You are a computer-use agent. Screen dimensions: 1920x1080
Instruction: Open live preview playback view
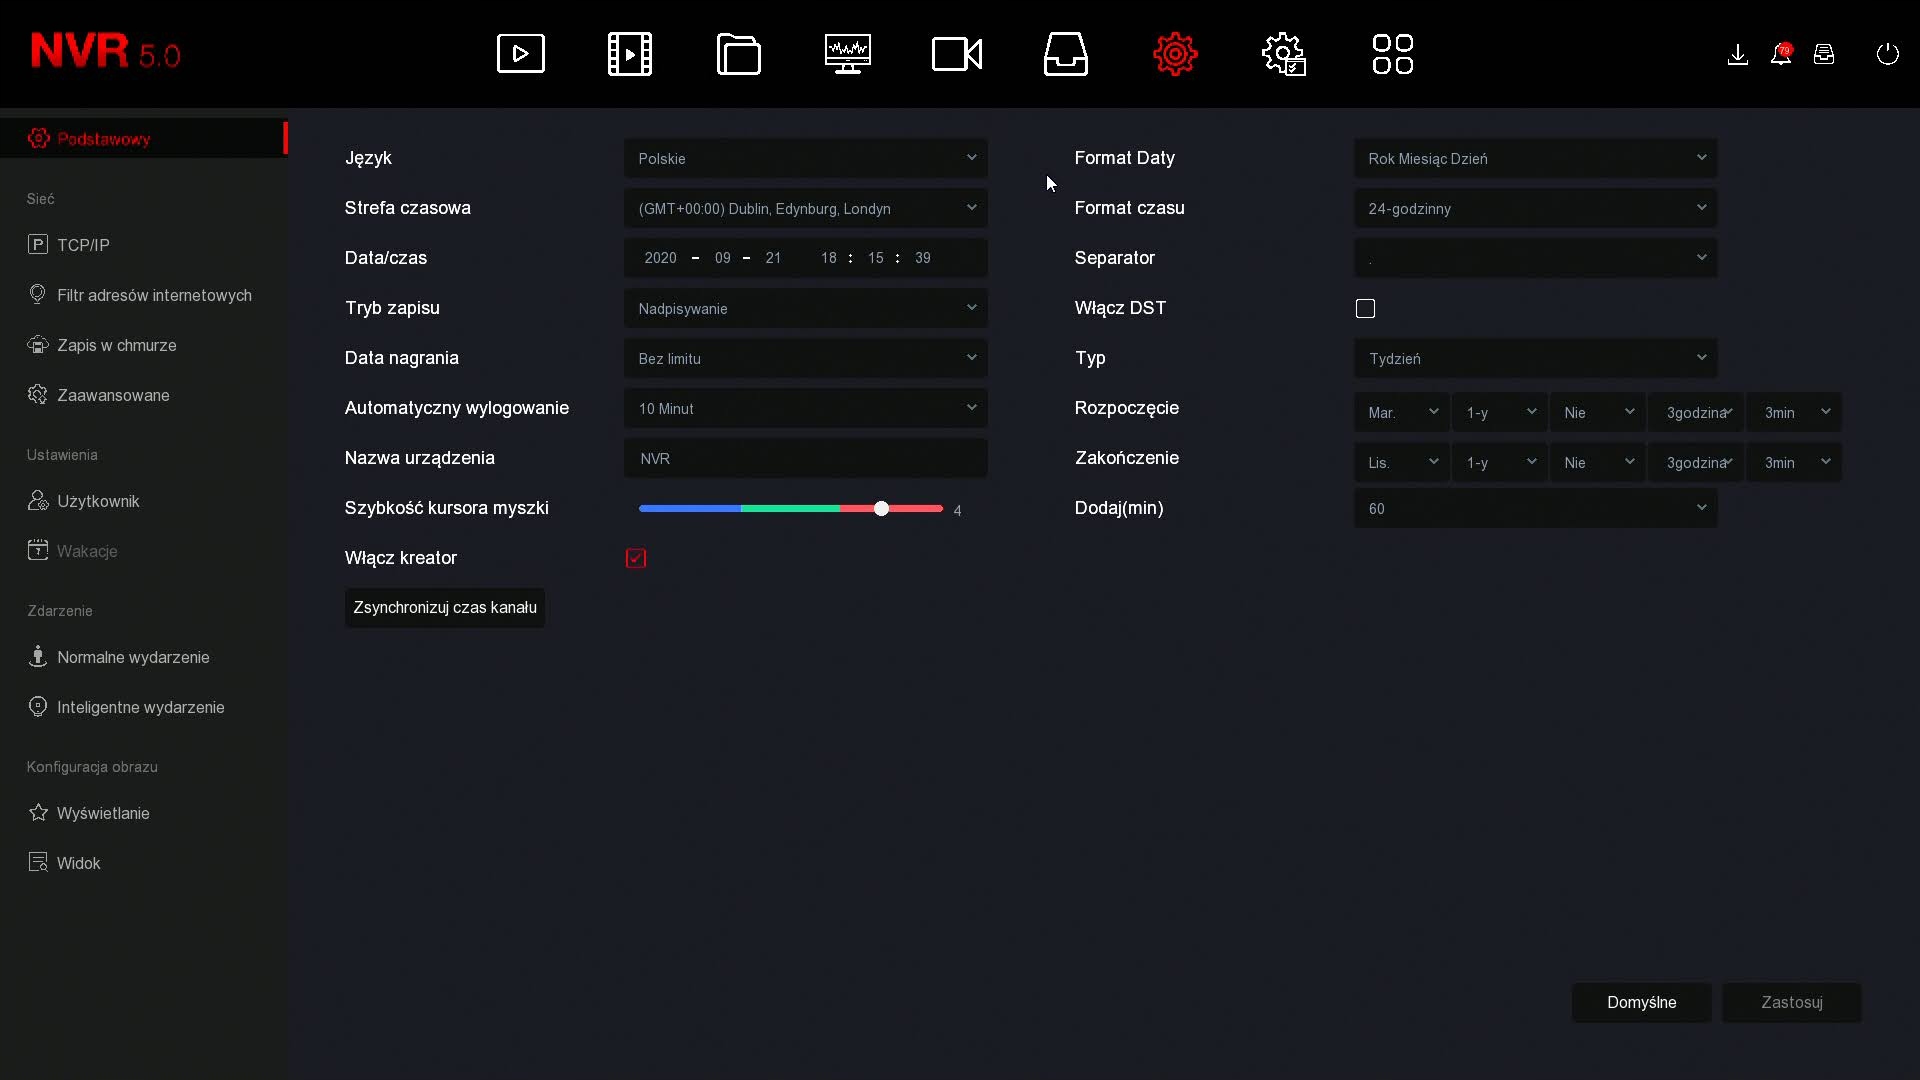click(520, 53)
